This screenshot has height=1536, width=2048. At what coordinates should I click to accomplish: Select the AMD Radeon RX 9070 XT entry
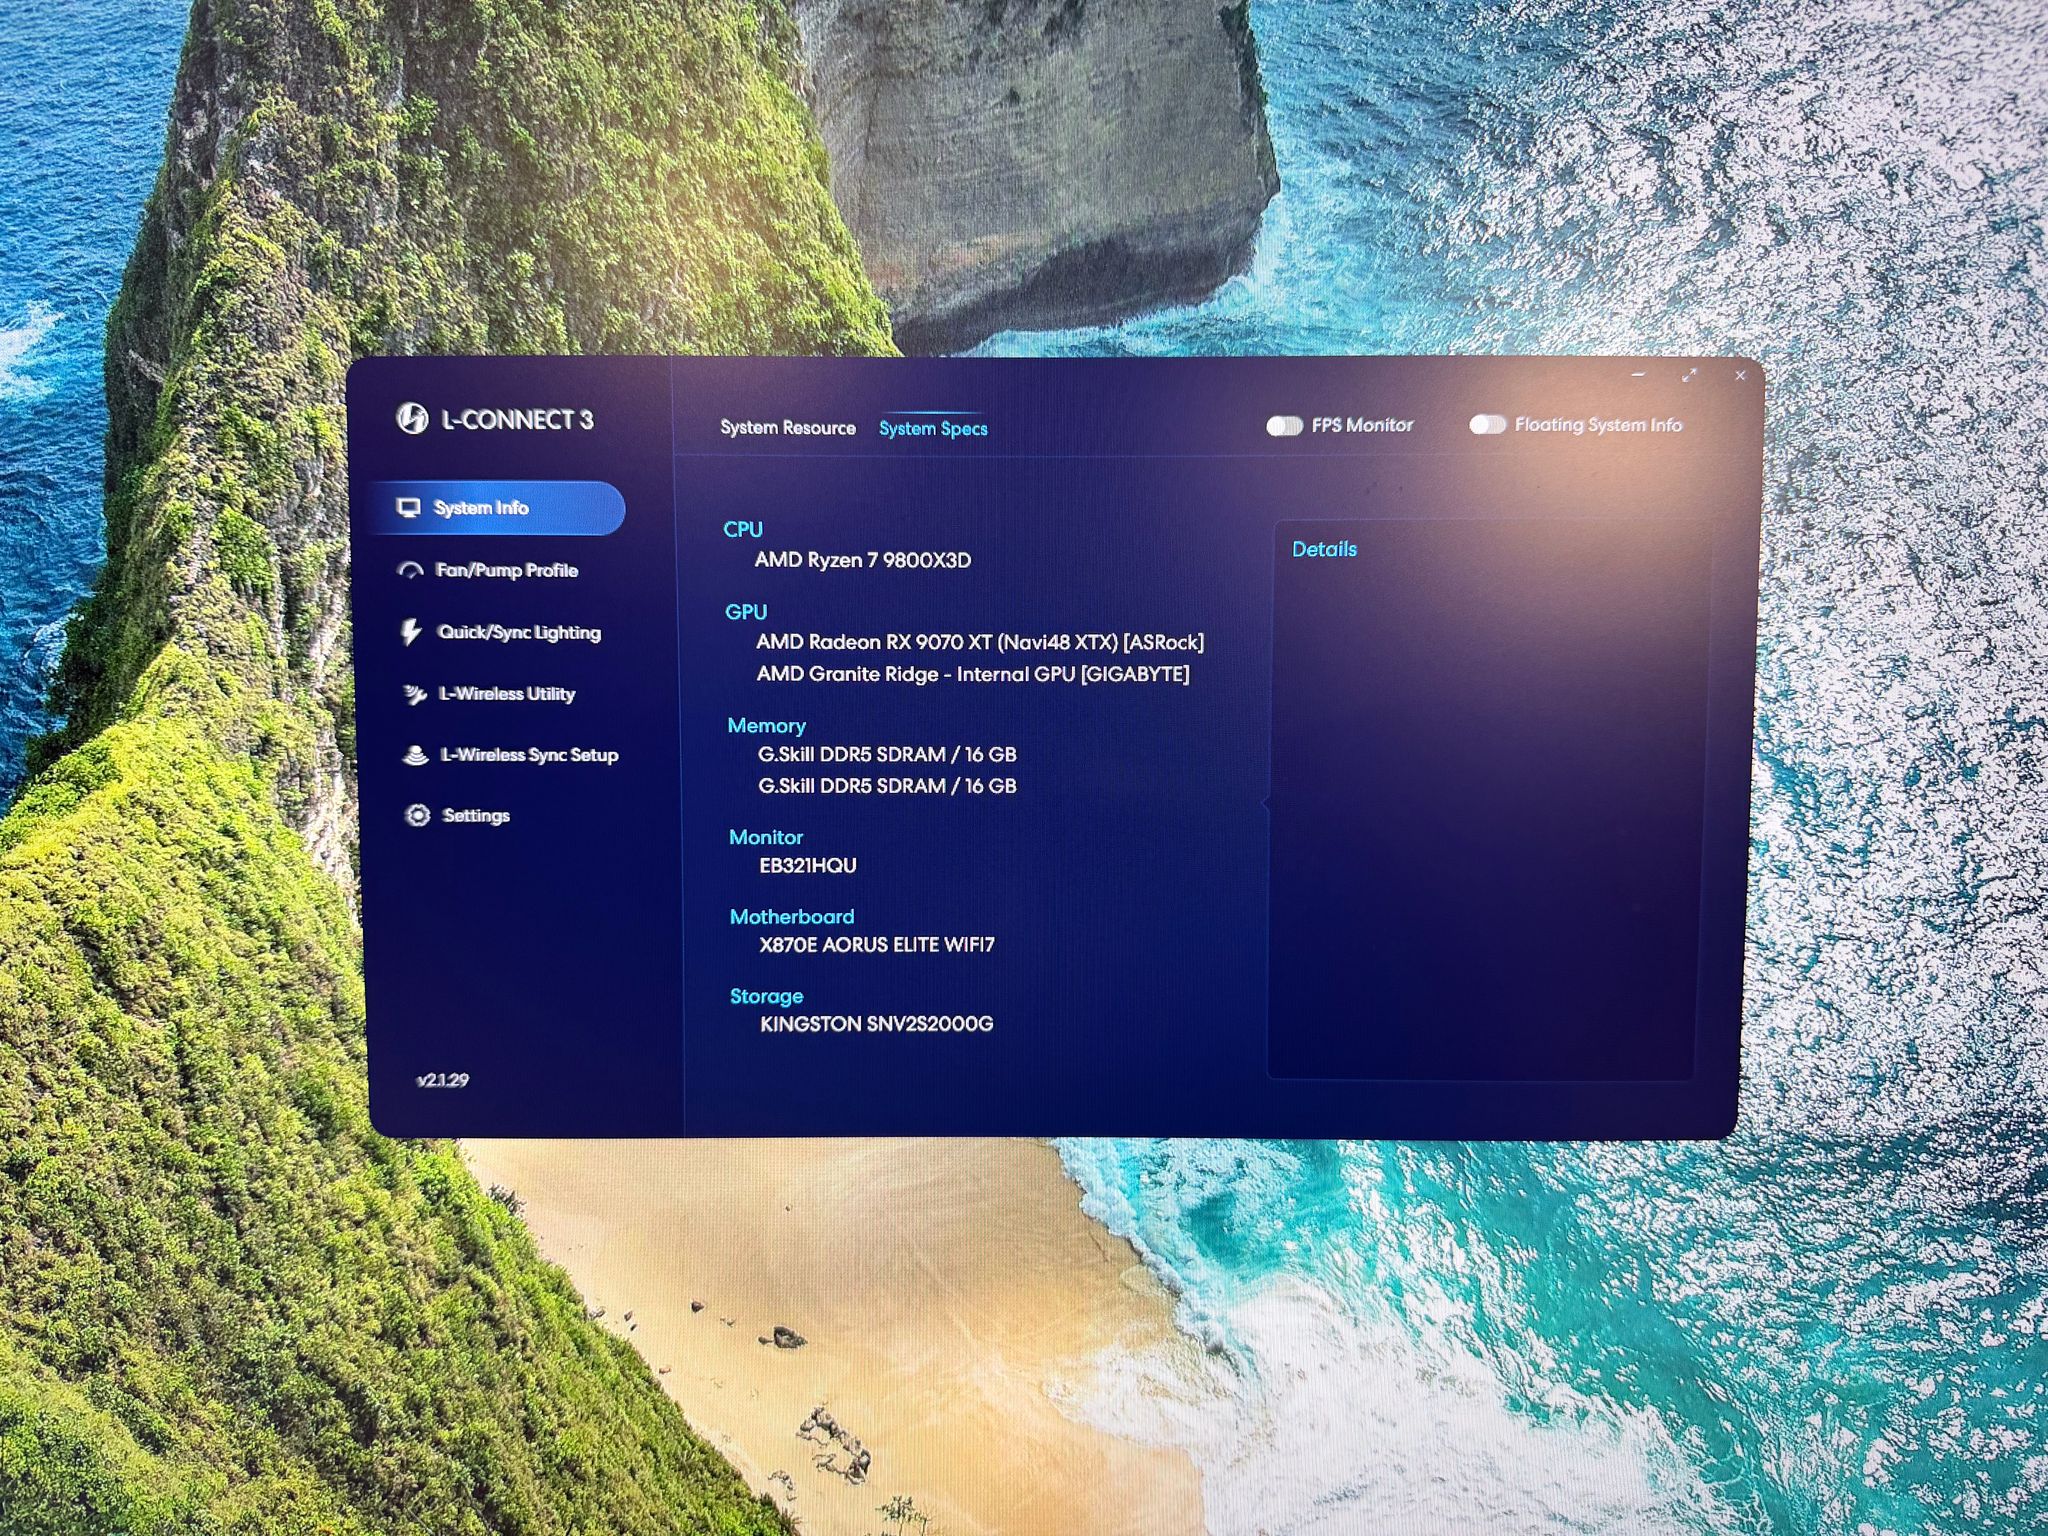coord(980,642)
